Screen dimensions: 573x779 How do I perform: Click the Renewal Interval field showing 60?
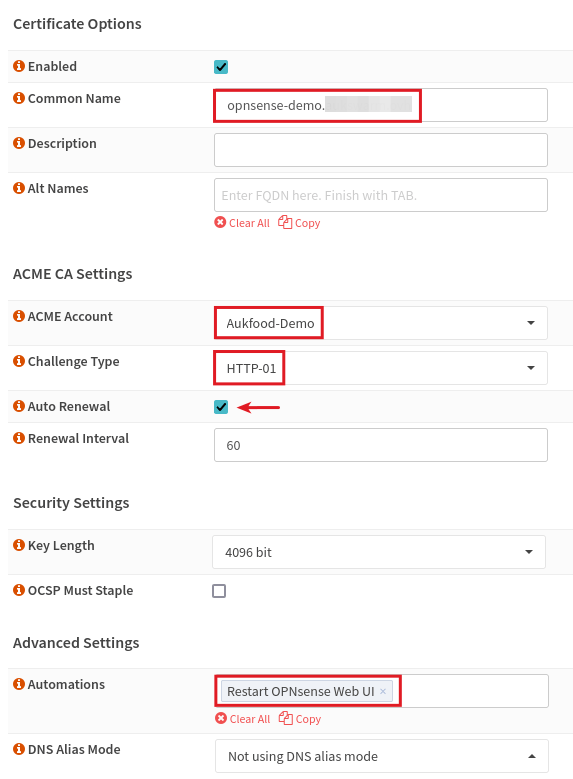click(381, 445)
